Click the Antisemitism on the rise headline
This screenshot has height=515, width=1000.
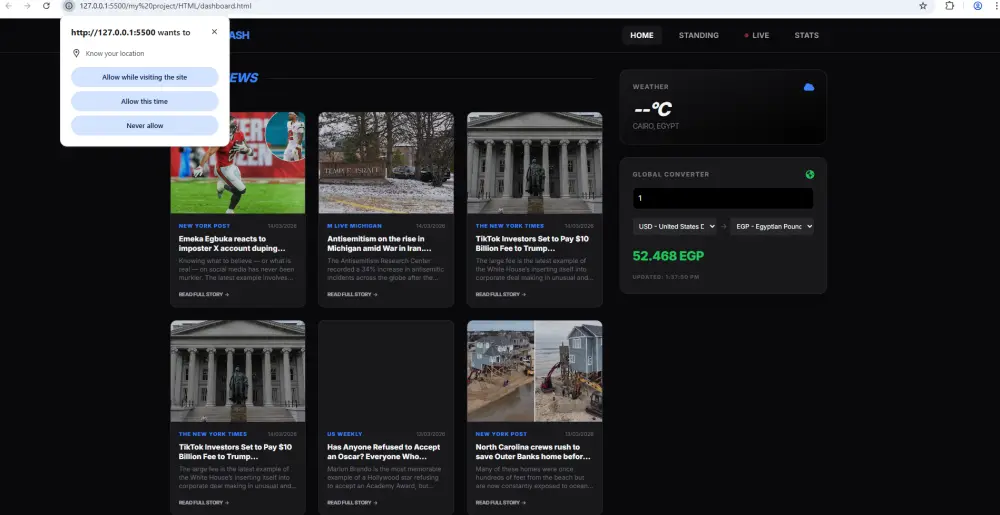[379, 243]
